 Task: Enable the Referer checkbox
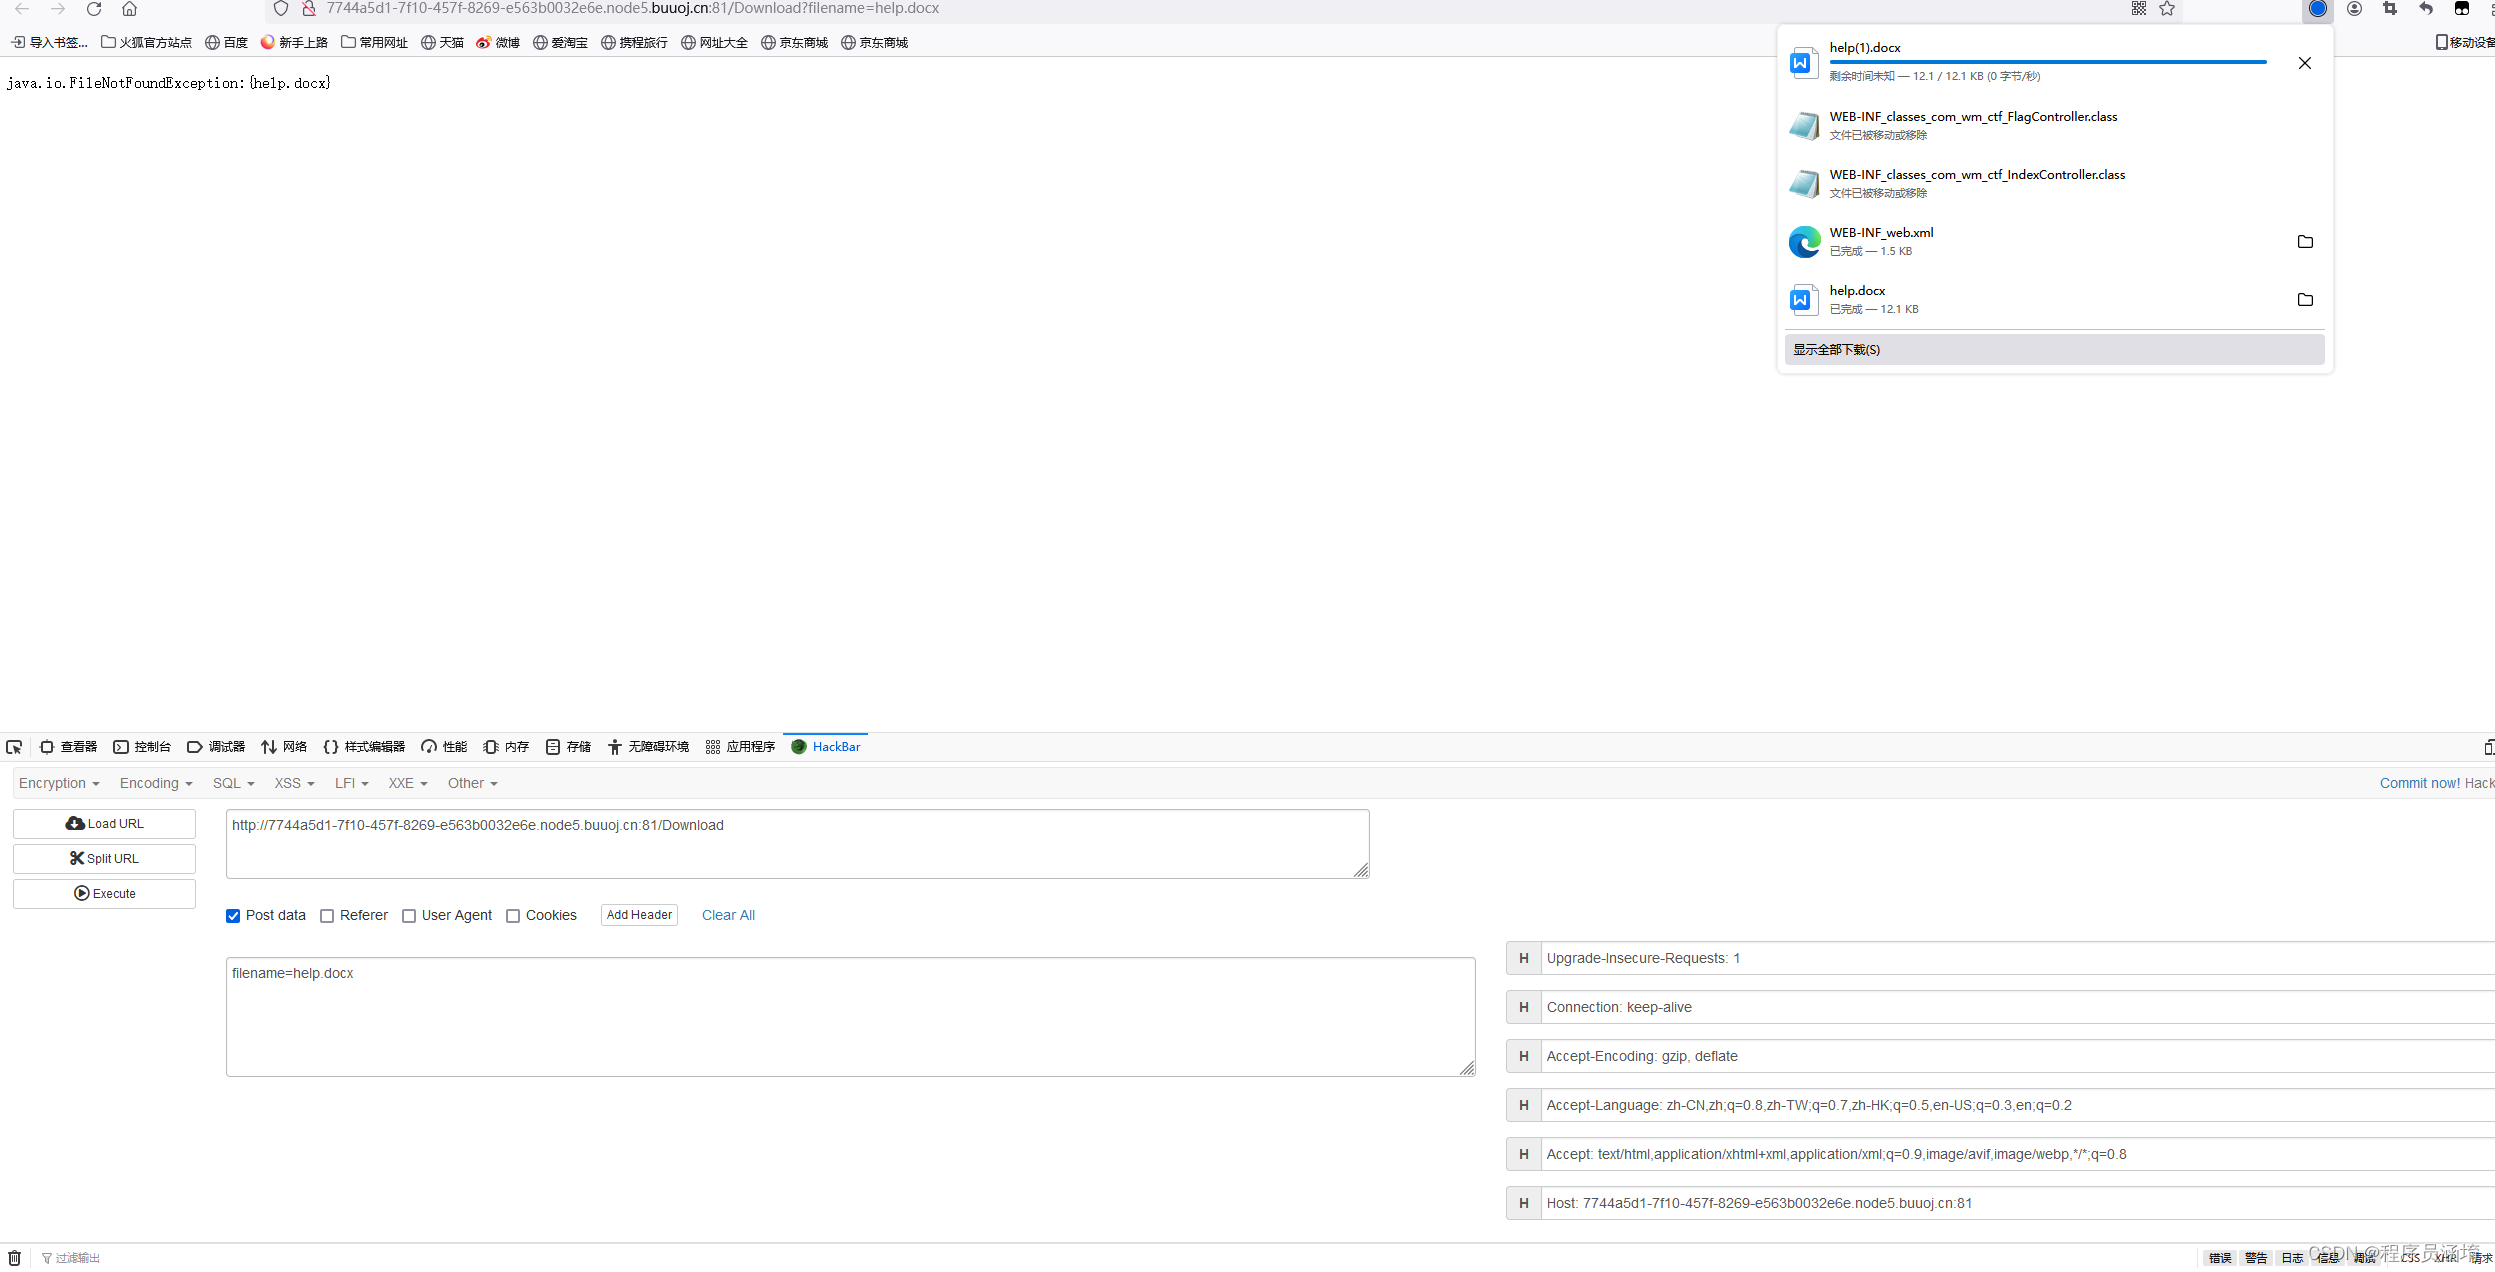point(327,916)
